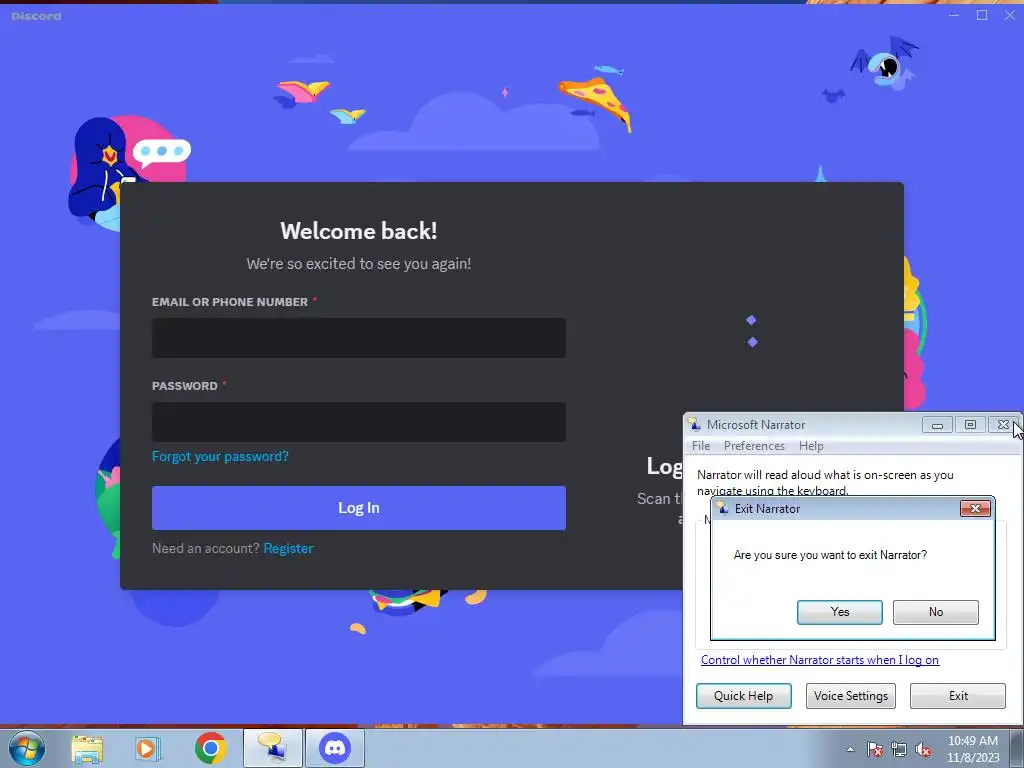Minimize the Discord window
The width and height of the screenshot is (1024, 768).
[953, 15]
